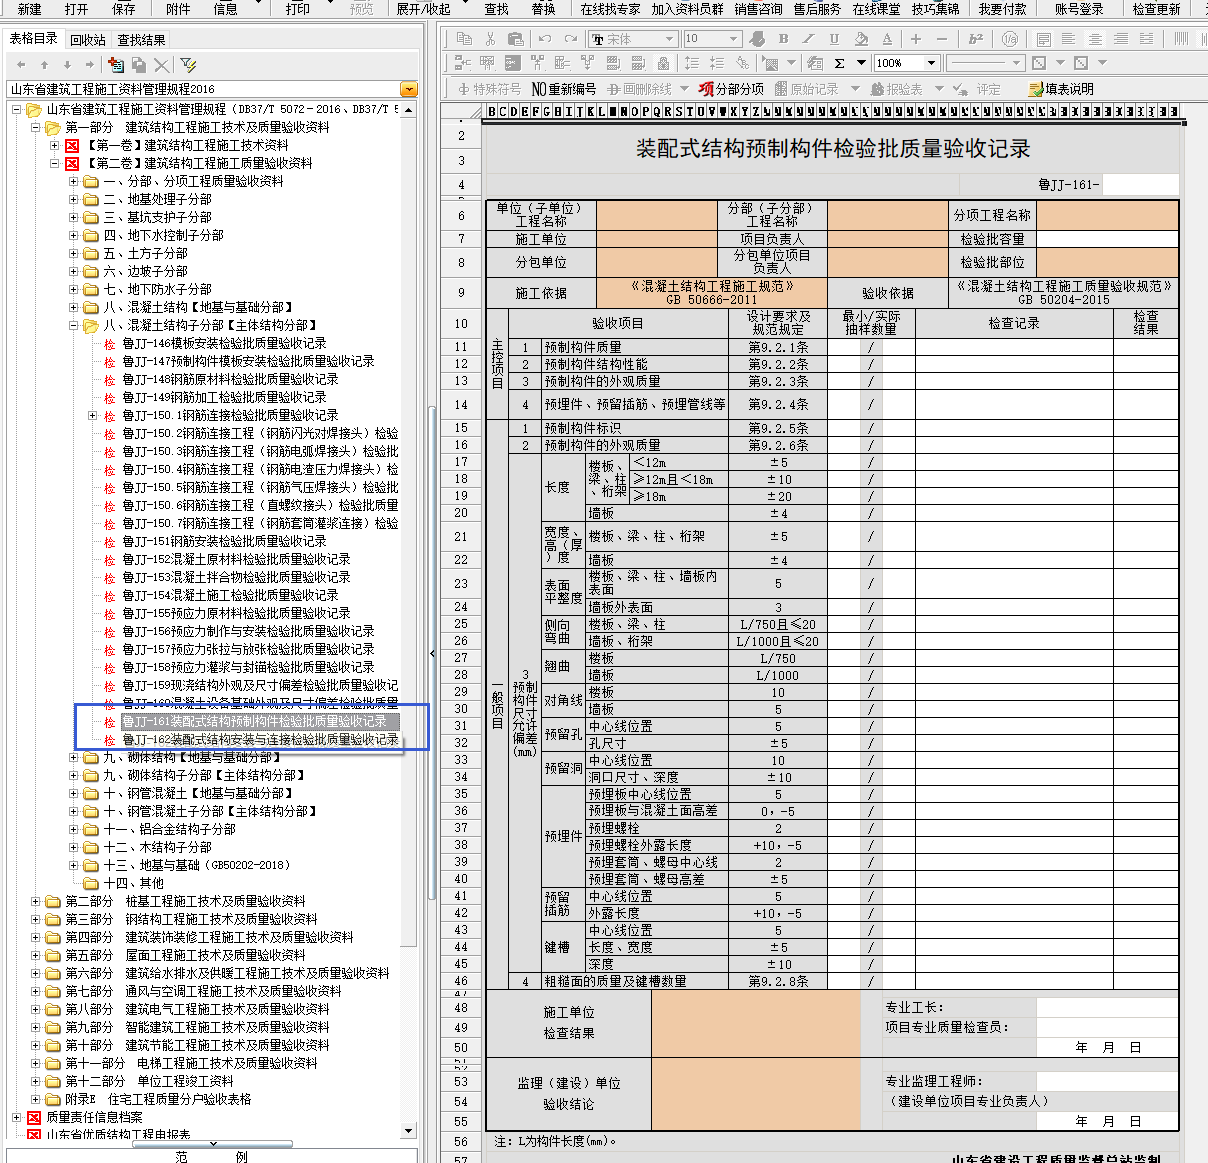Image resolution: width=1208 pixels, height=1163 pixels.
Task: Click the minus remove icon in toolbar
Action: 942,38
